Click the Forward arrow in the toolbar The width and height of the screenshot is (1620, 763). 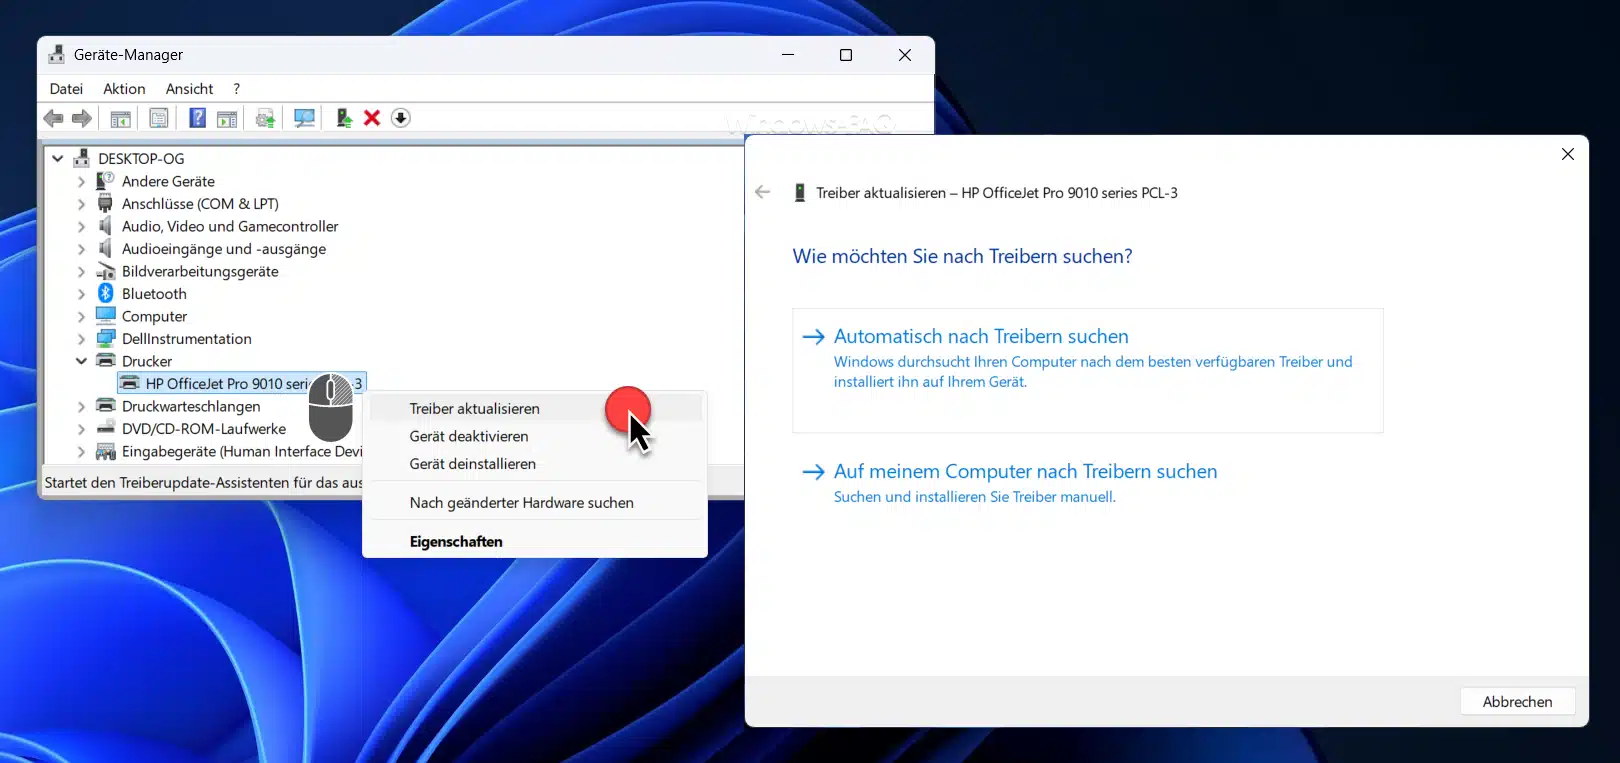click(x=82, y=118)
